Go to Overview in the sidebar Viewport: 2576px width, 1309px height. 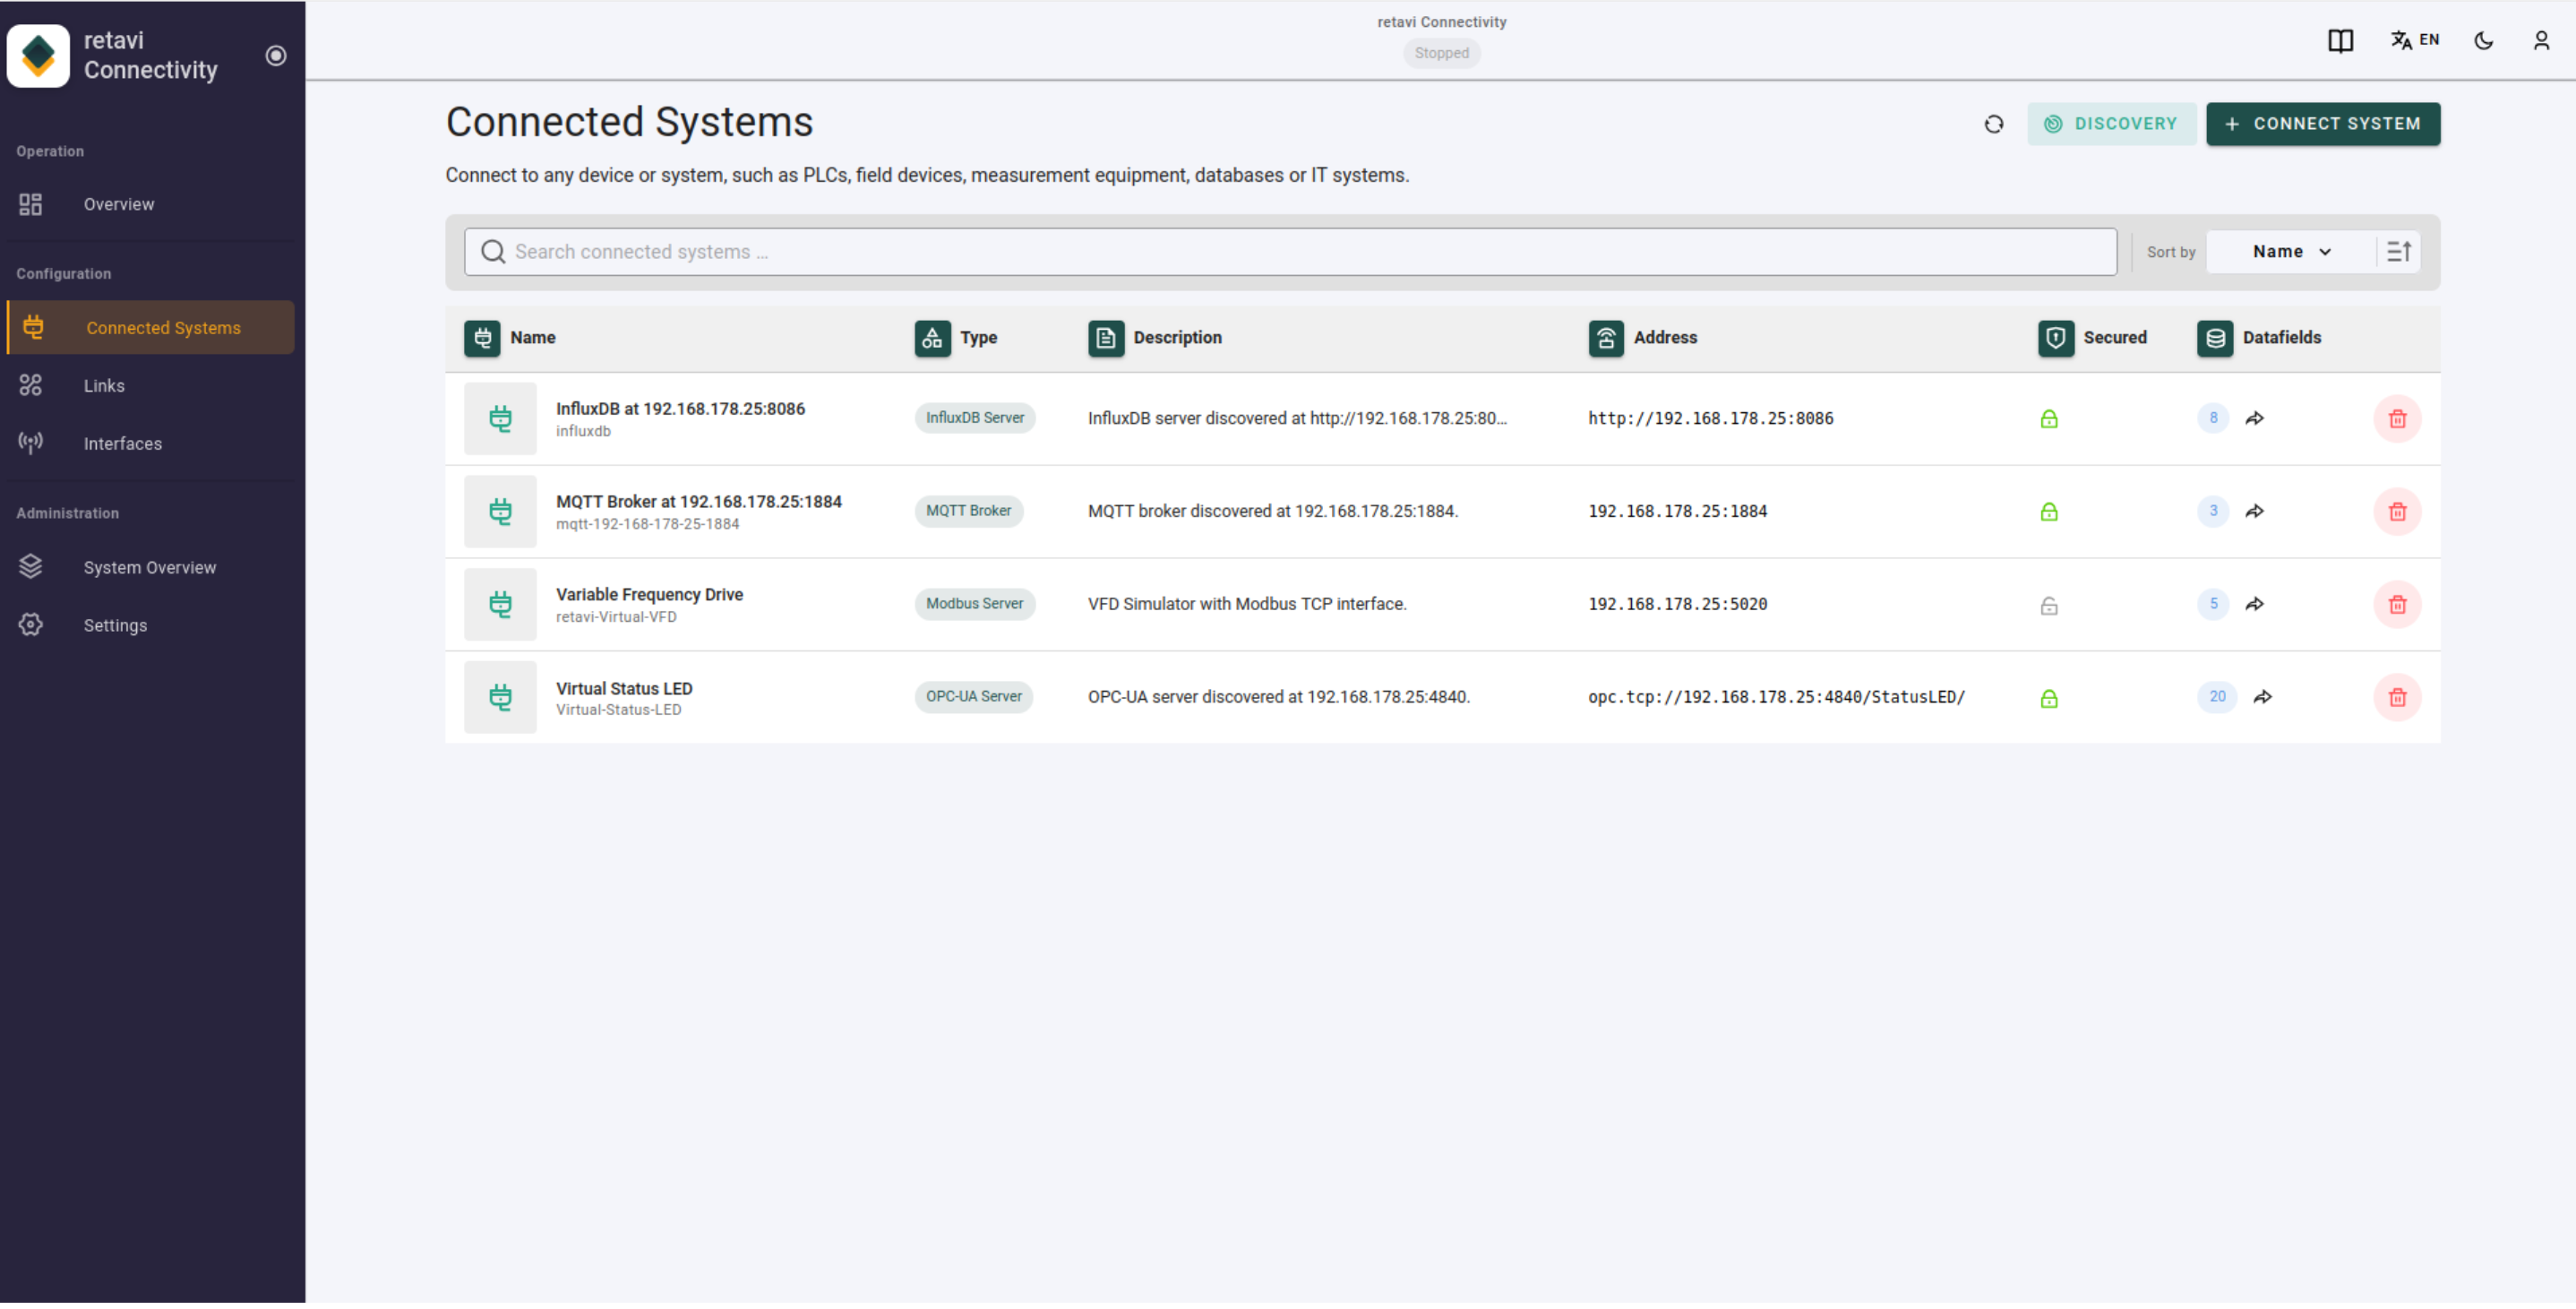(150, 205)
